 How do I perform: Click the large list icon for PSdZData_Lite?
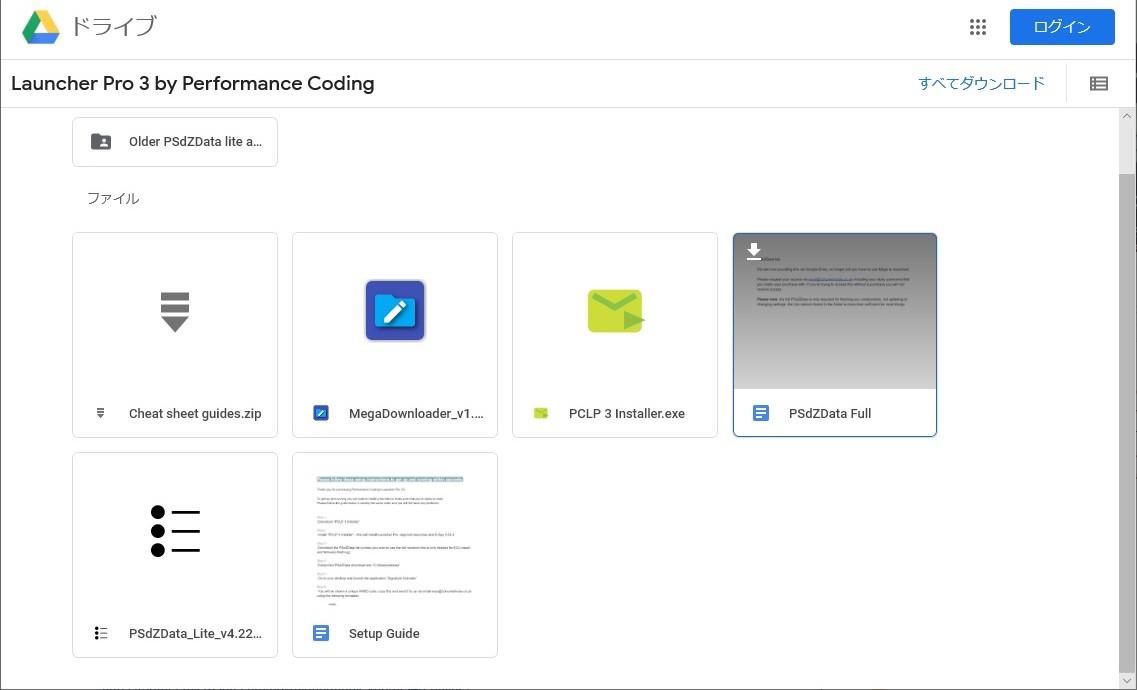pos(175,531)
